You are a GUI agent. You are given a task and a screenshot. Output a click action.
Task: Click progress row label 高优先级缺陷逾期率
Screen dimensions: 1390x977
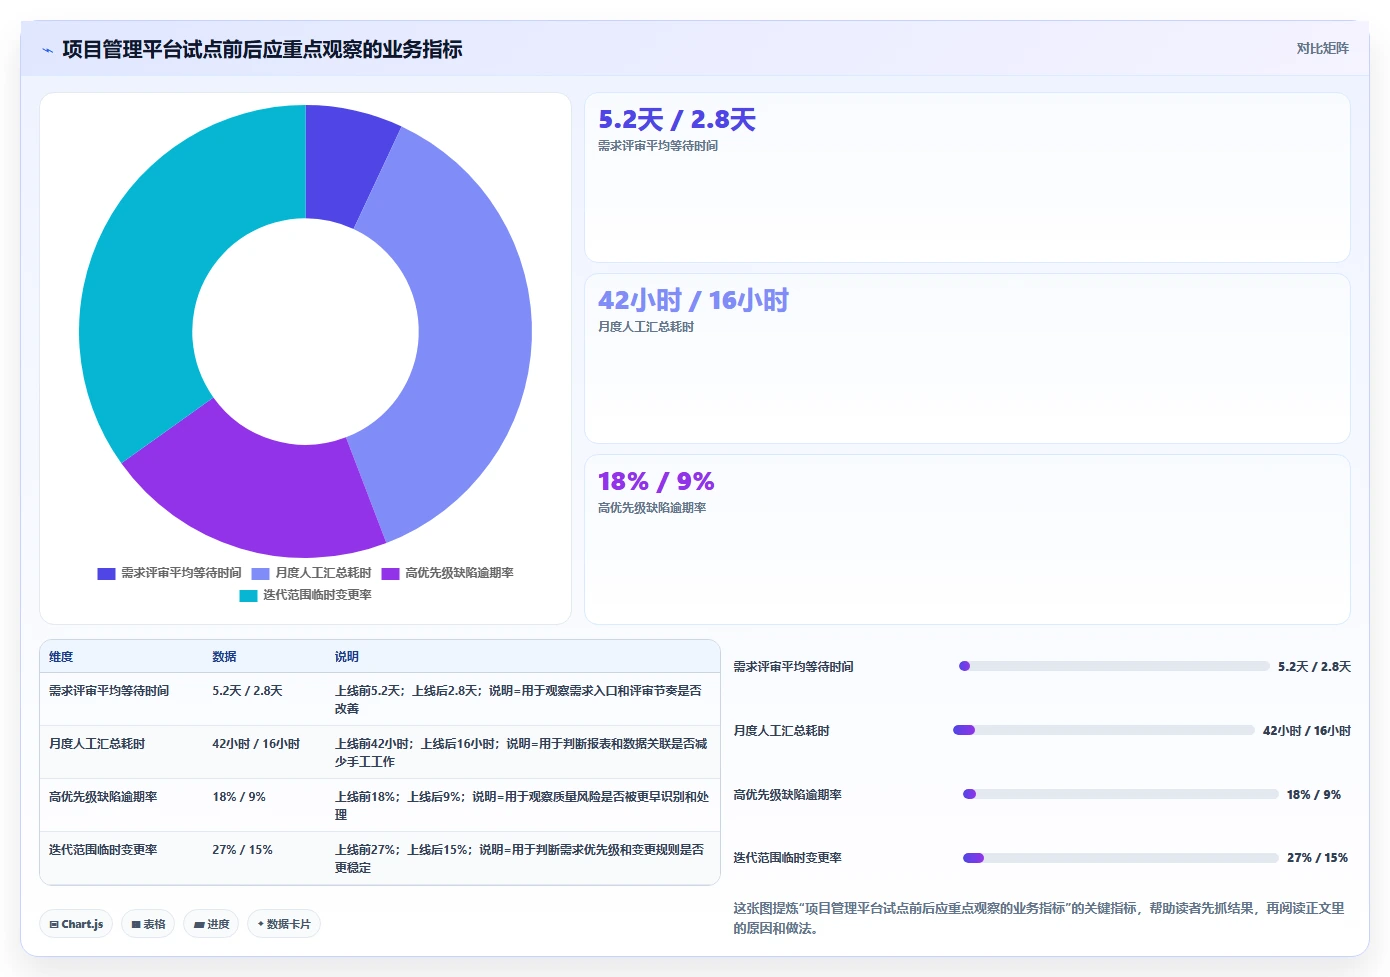(787, 795)
